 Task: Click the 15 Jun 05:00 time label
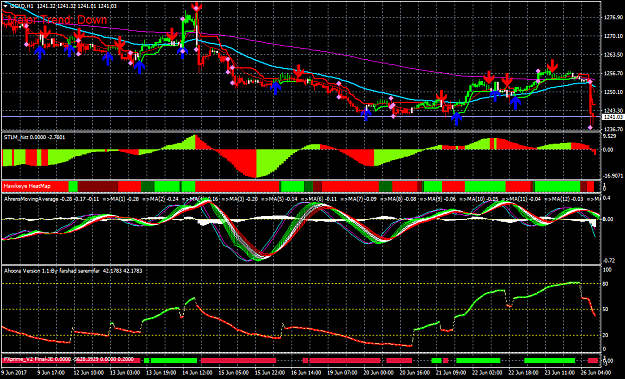coord(235,372)
